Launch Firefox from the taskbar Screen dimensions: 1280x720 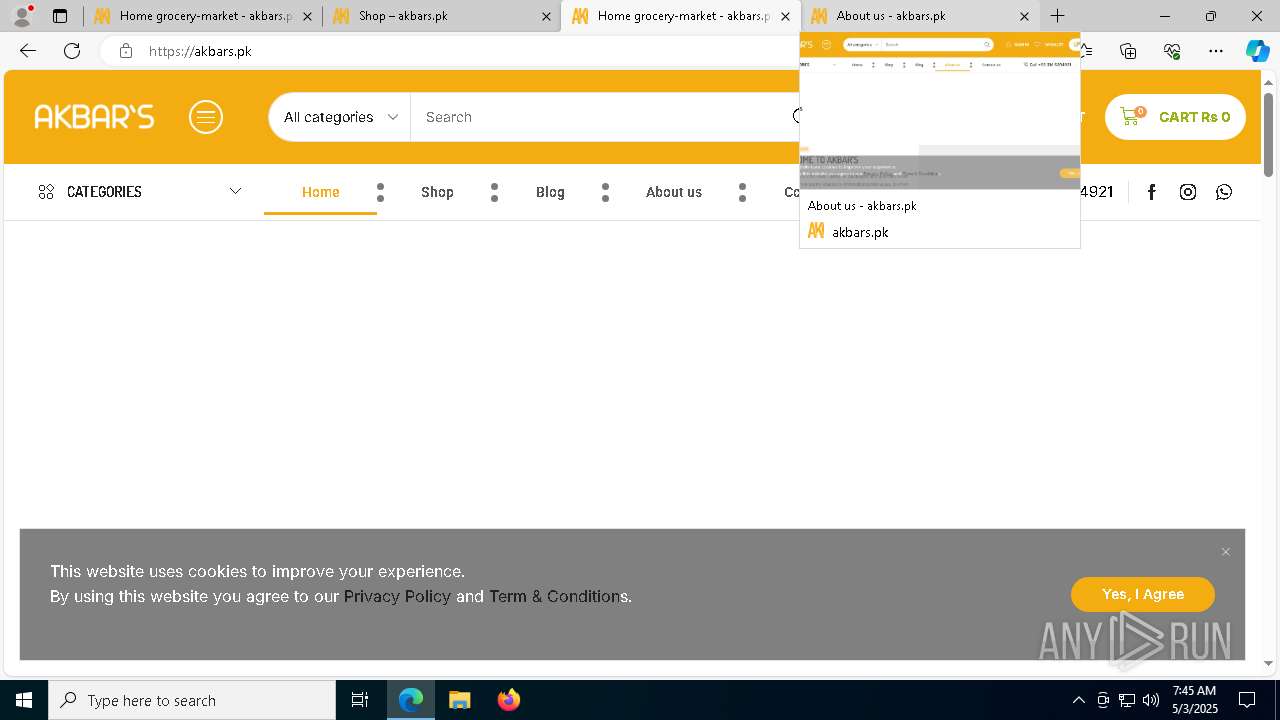(x=508, y=700)
